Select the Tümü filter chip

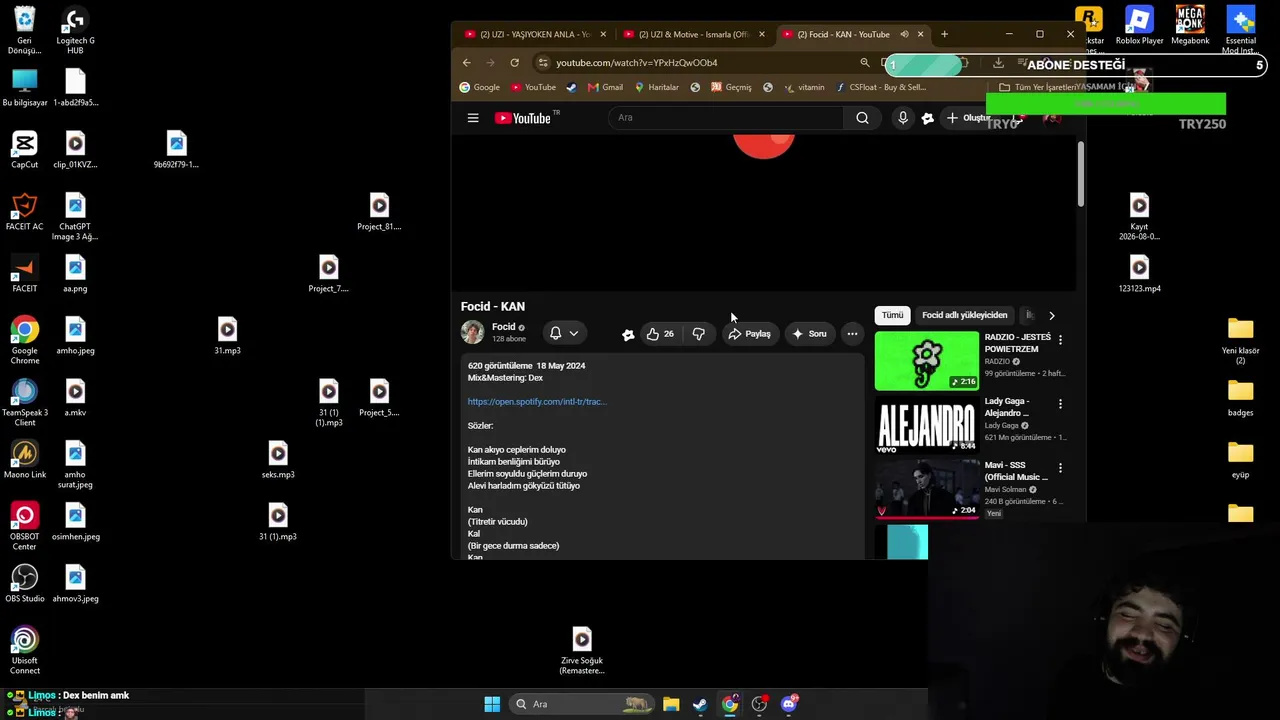point(892,315)
